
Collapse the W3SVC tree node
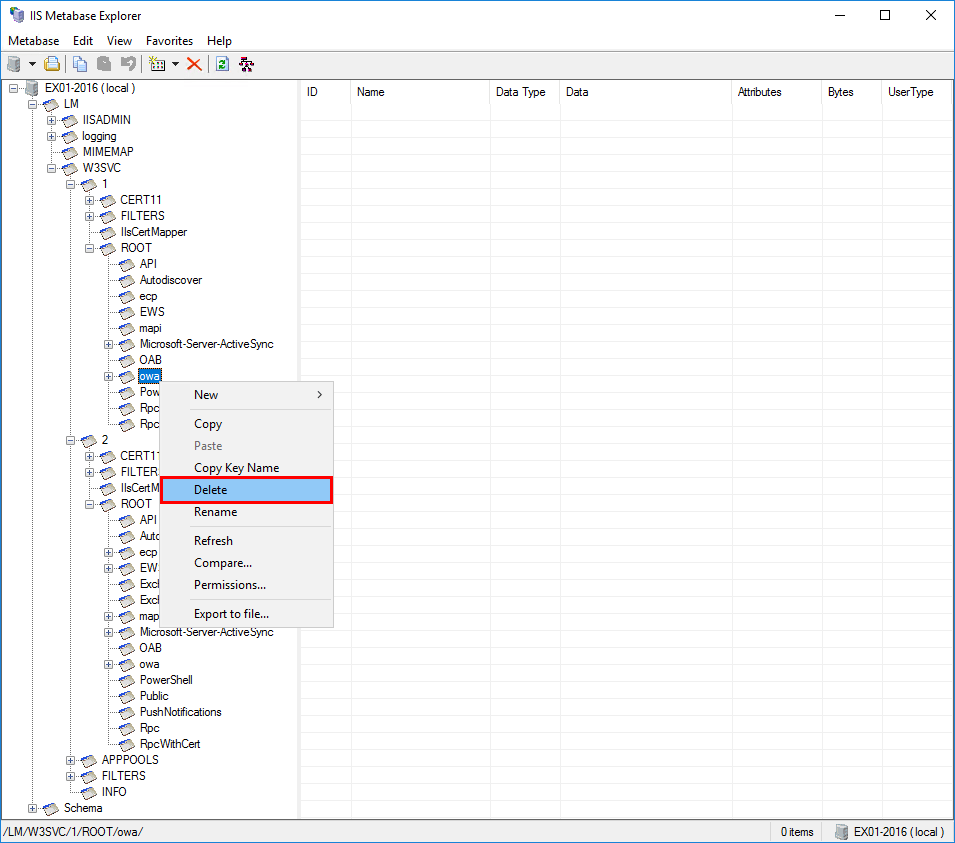[x=52, y=167]
